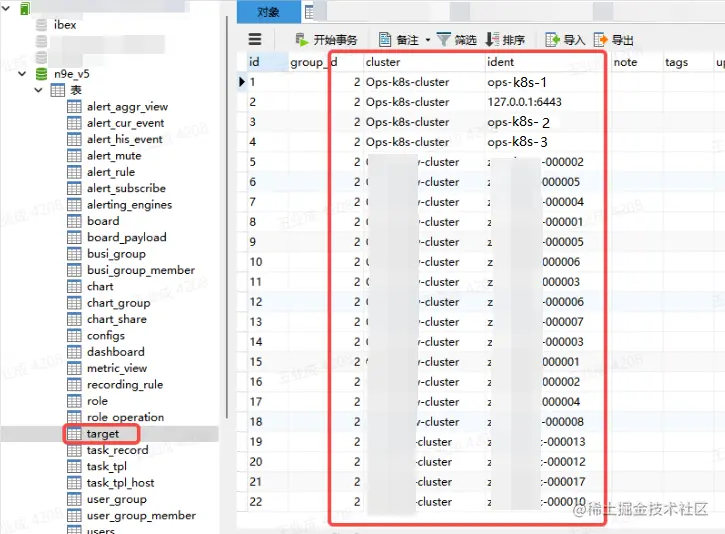The image size is (725, 534).
Task: Collapse the n9e_v5 database node
Action: (22, 74)
